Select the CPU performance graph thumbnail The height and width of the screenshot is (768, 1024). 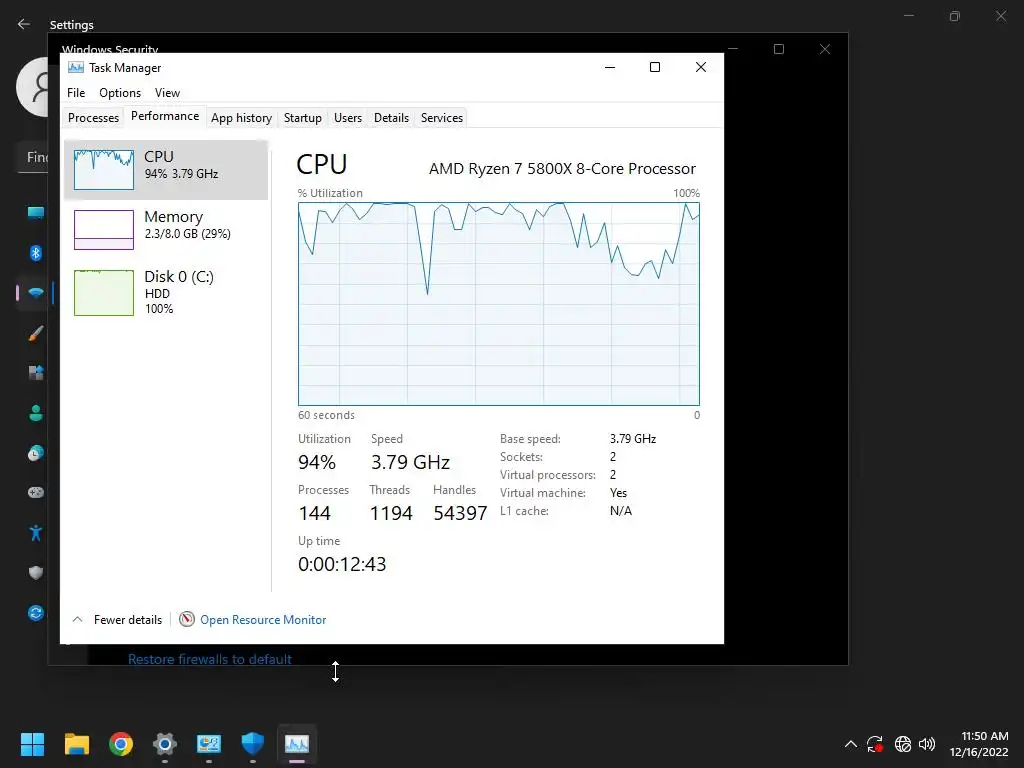click(104, 169)
